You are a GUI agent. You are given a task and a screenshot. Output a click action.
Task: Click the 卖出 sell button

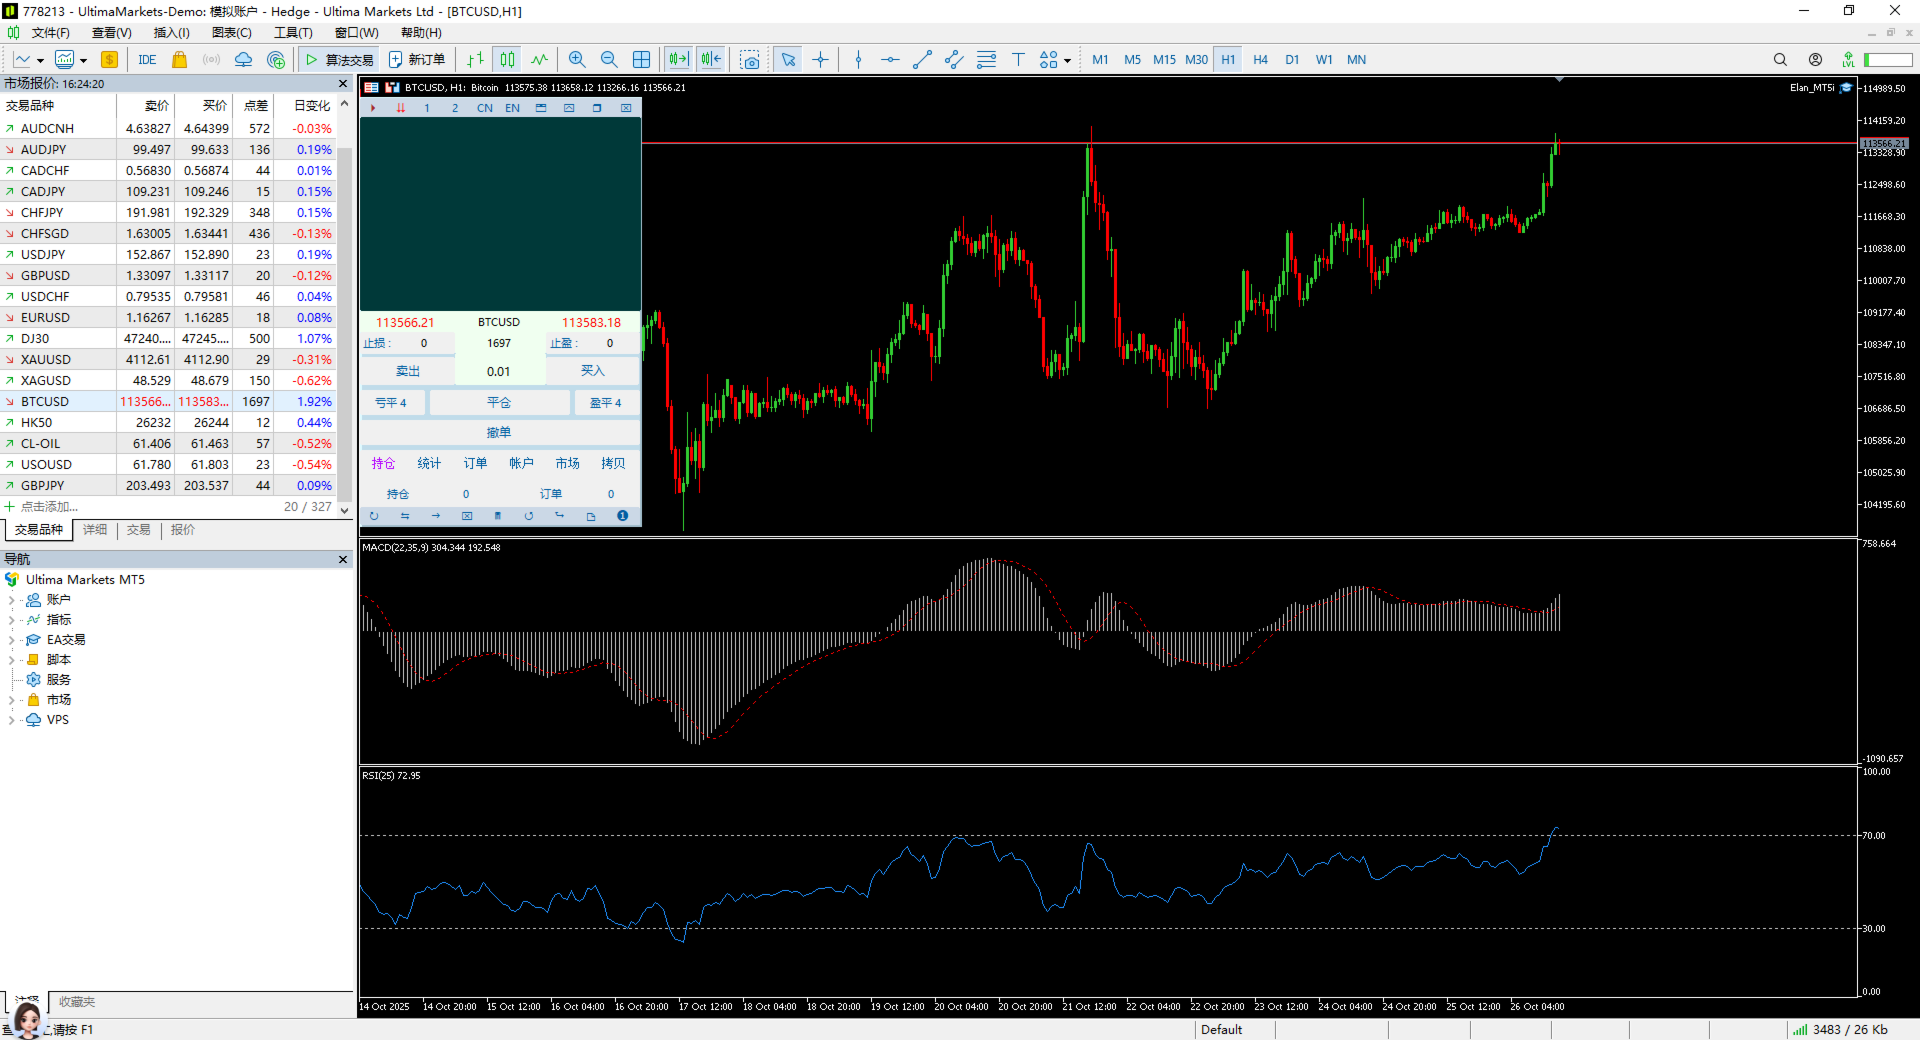408,371
